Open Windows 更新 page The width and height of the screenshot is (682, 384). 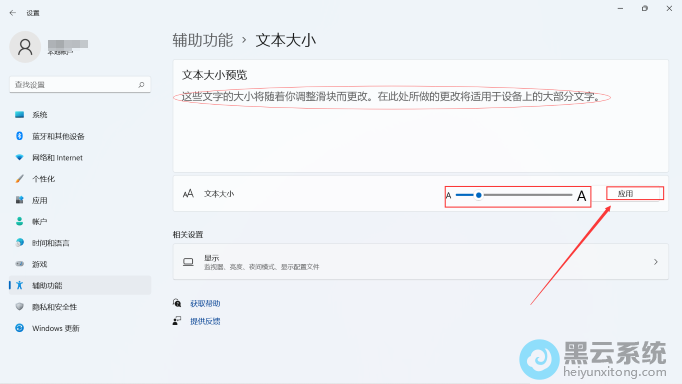click(80, 328)
